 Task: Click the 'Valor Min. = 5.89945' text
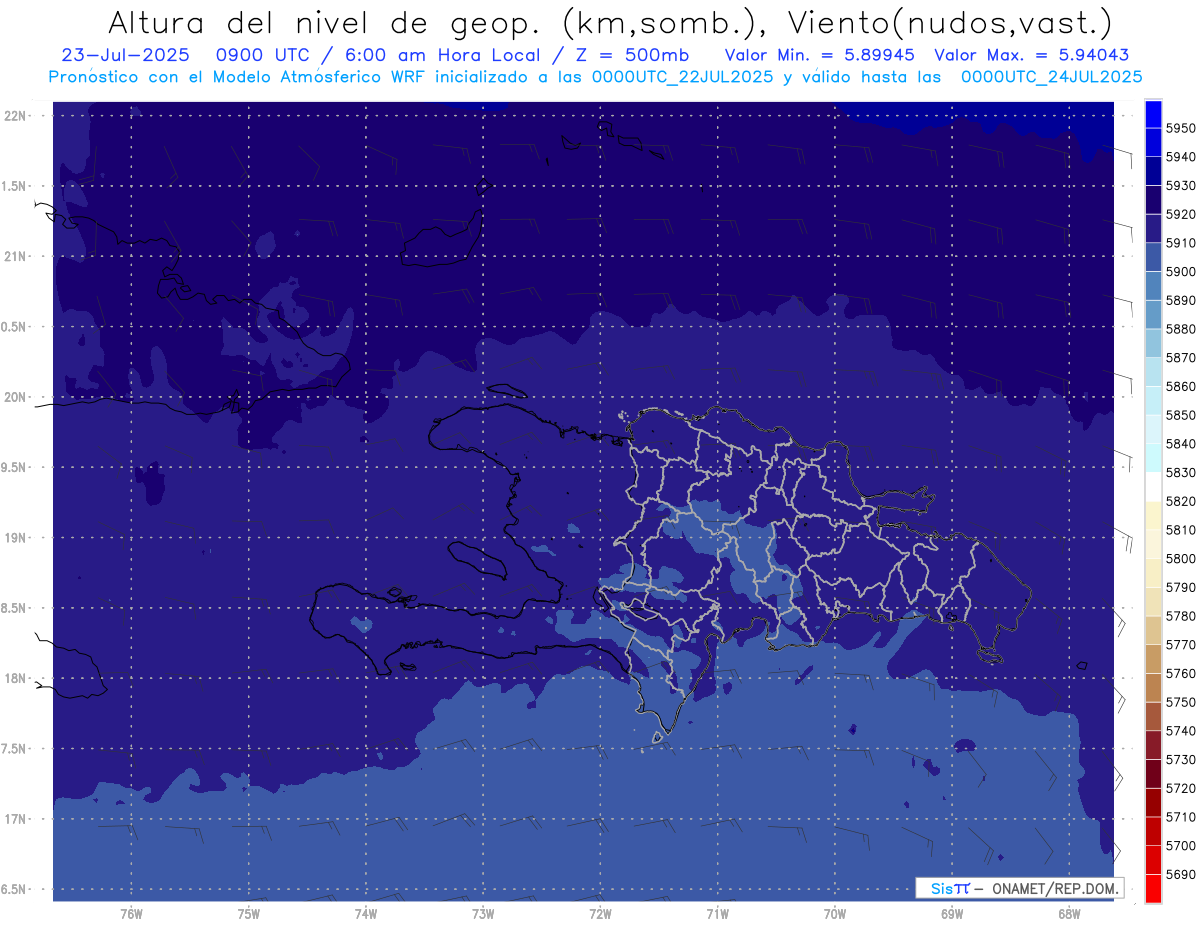tap(819, 56)
